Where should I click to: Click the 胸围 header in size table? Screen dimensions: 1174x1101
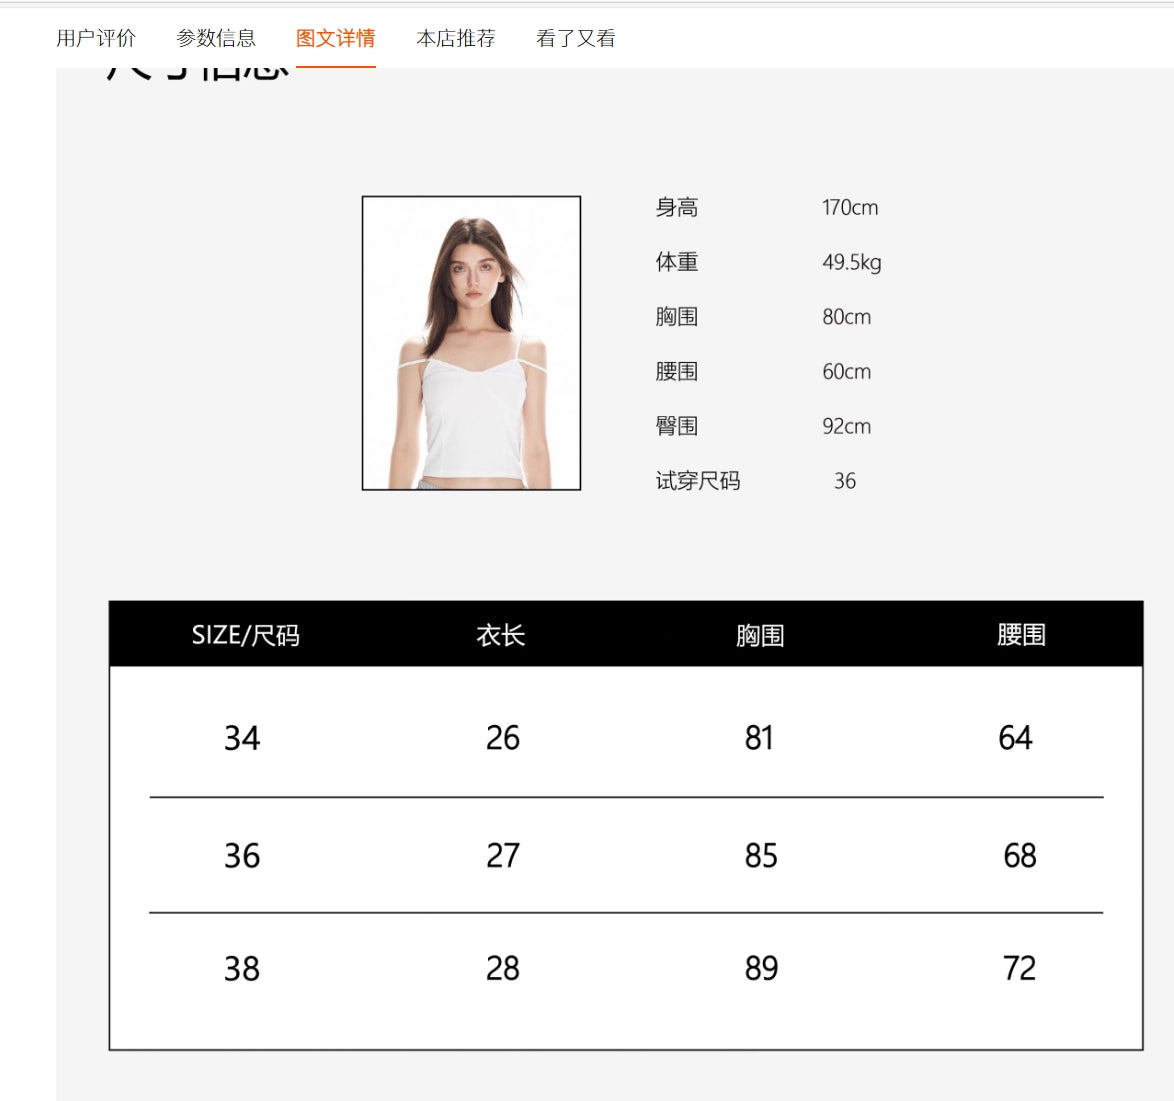point(760,635)
